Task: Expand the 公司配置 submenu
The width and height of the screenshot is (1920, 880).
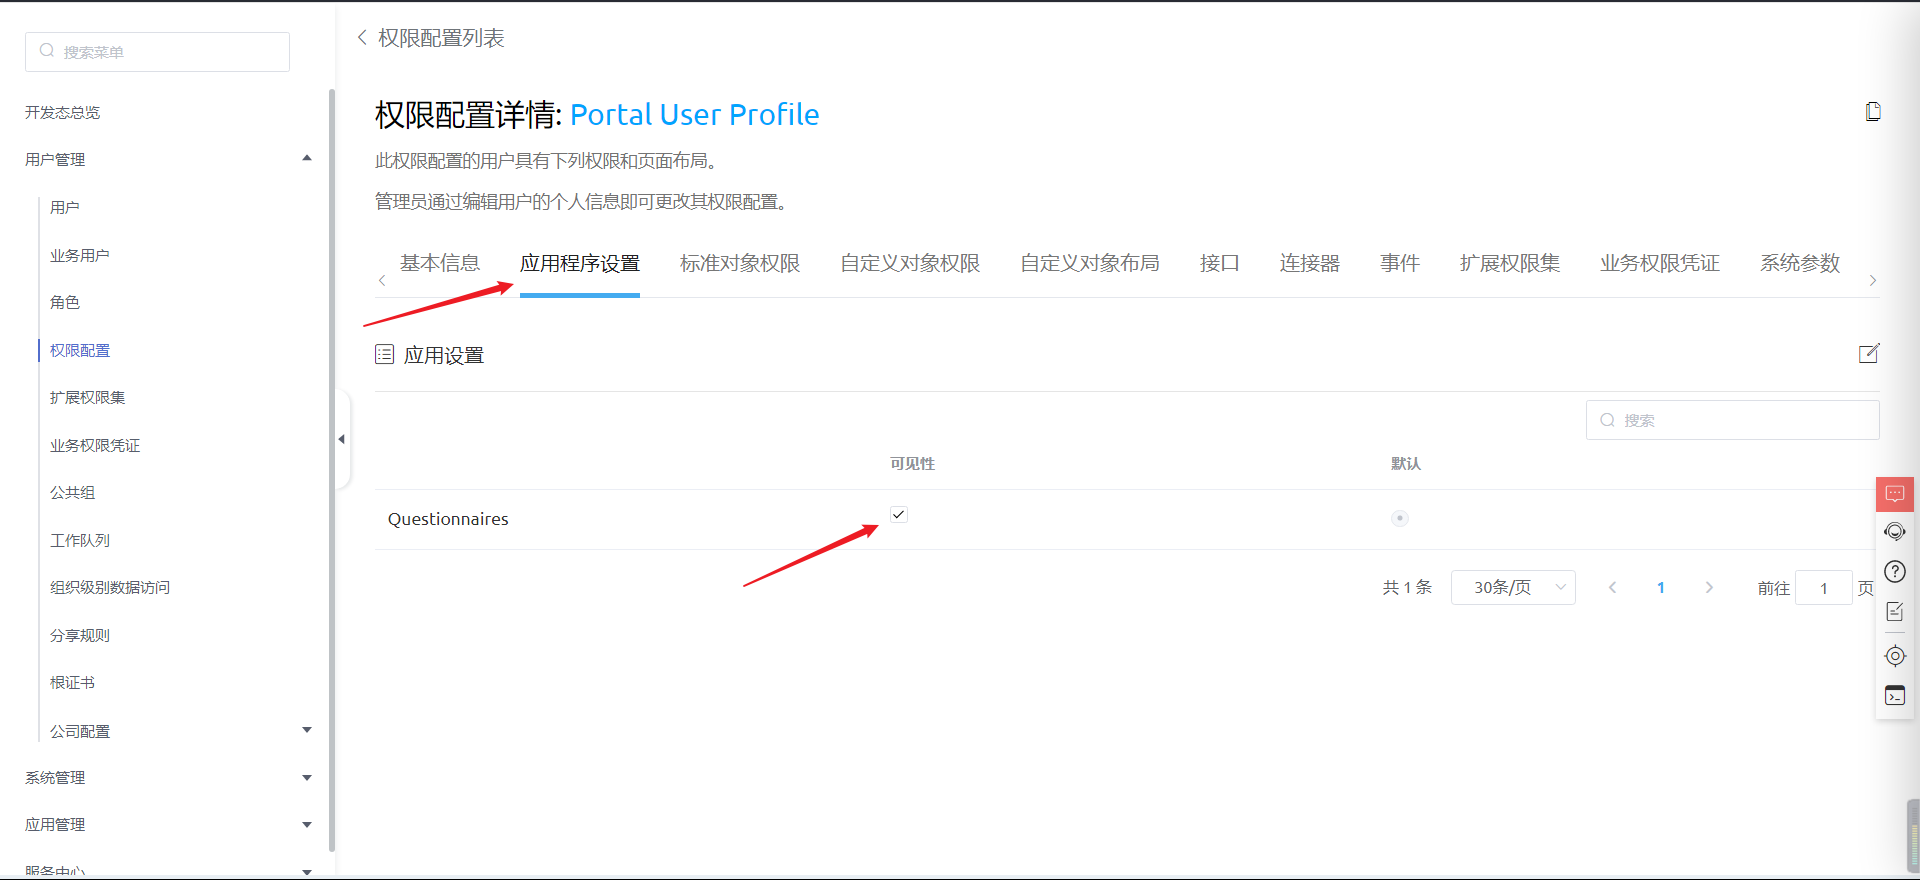Action: (307, 730)
